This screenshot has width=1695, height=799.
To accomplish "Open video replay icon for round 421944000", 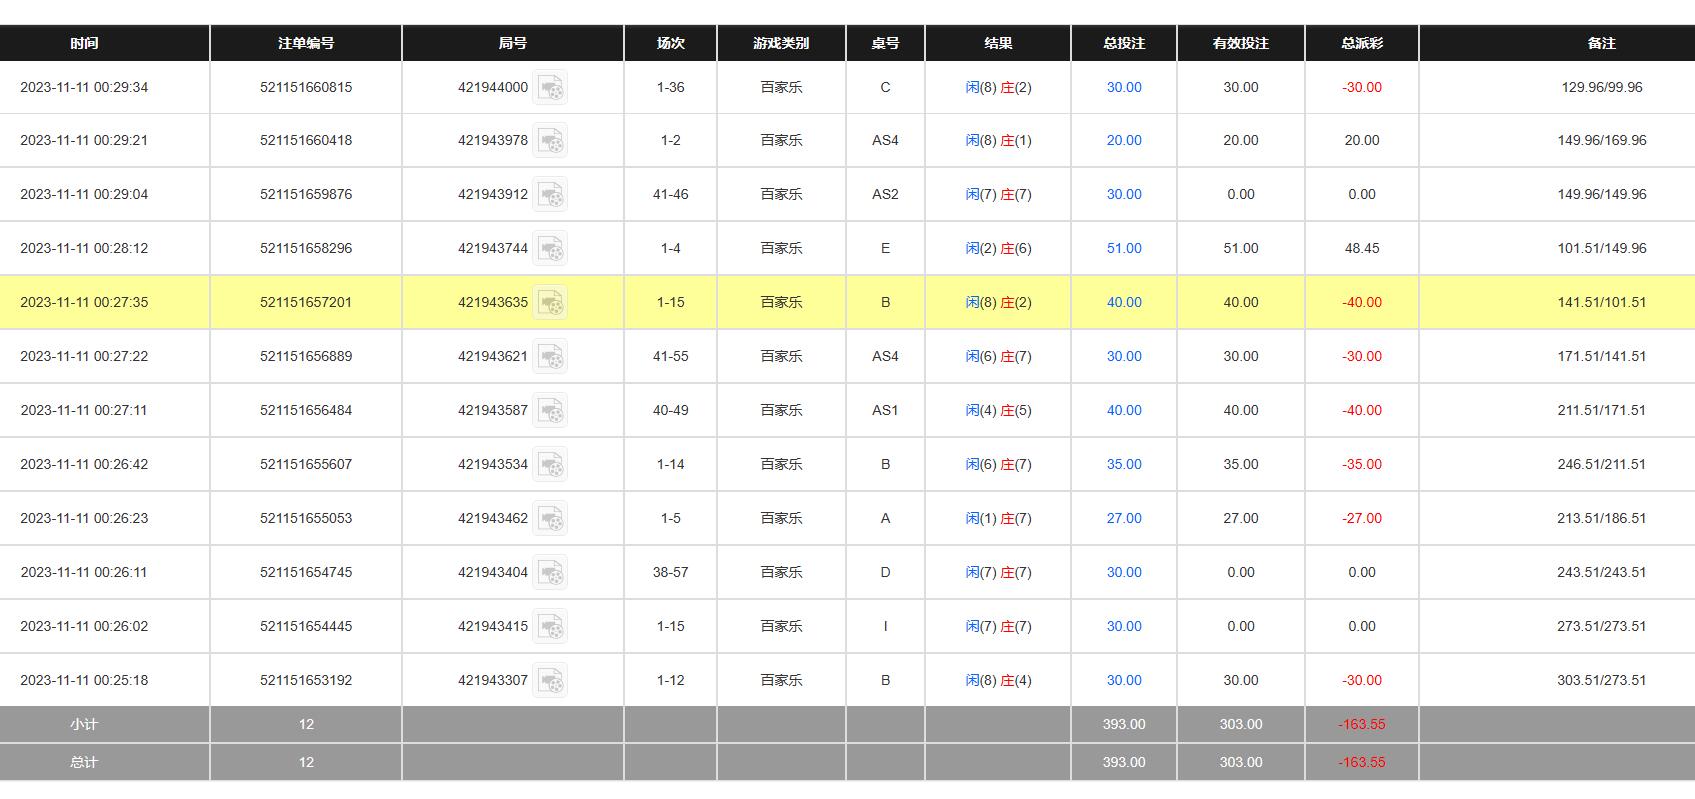I will 550,87.
